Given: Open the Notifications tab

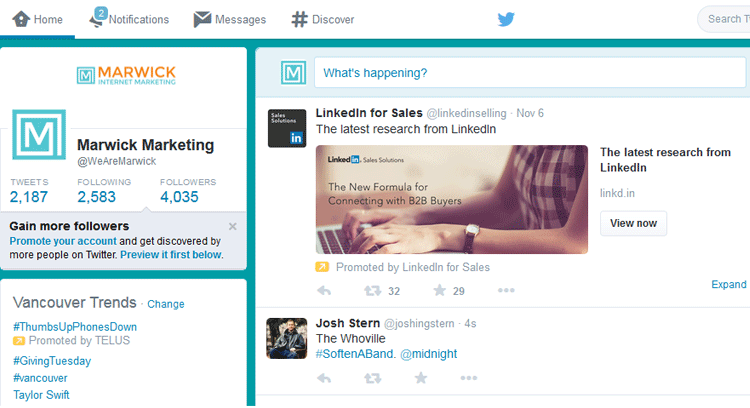Looking at the screenshot, I should (129, 18).
